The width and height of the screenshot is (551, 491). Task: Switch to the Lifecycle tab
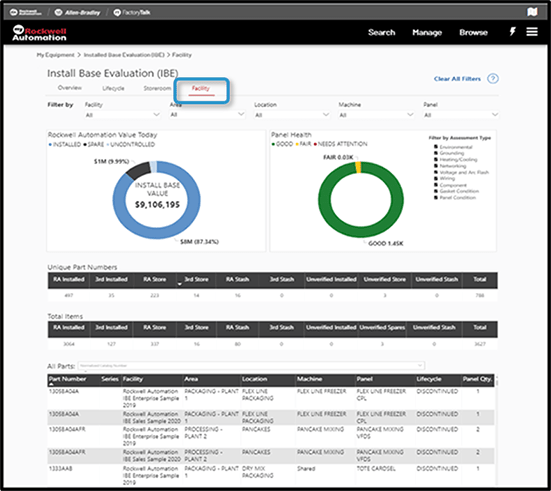point(113,88)
